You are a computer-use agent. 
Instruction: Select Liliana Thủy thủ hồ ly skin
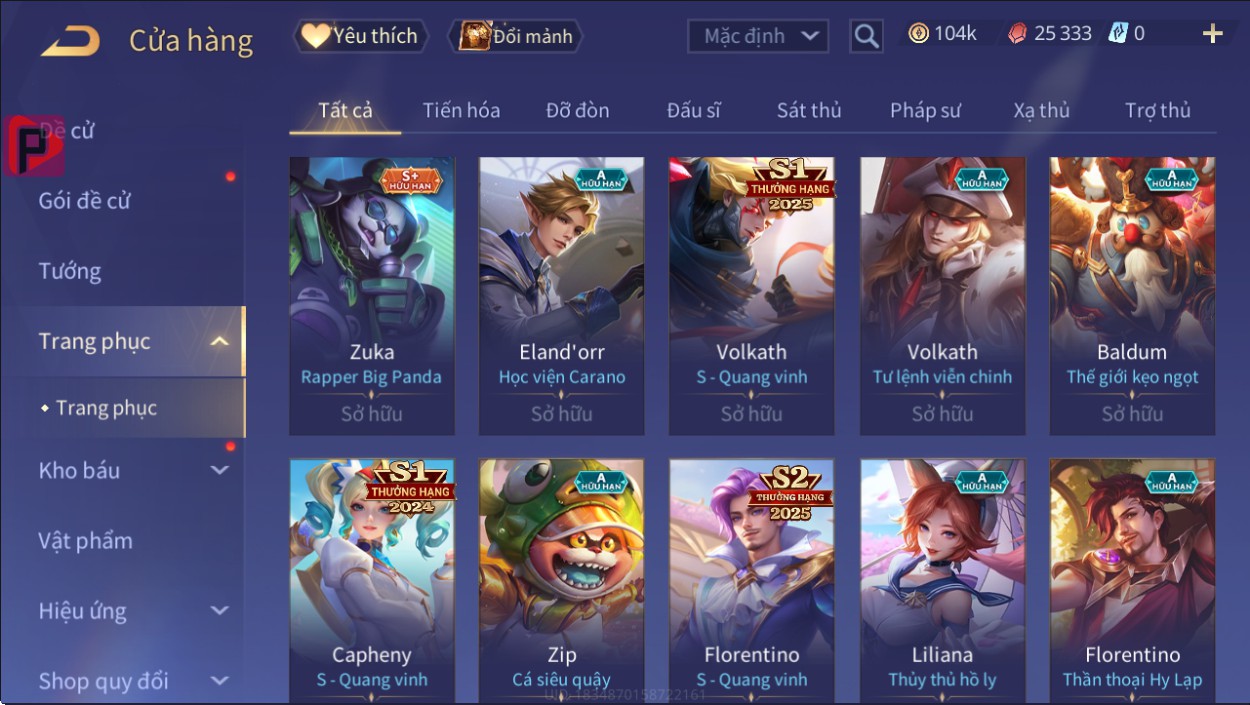(x=943, y=581)
